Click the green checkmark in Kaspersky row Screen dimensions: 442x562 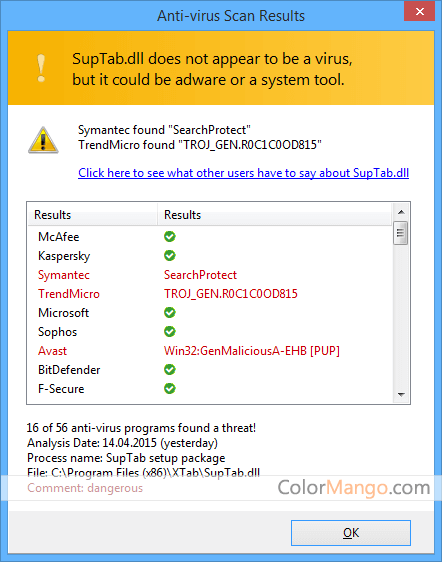[x=170, y=256]
